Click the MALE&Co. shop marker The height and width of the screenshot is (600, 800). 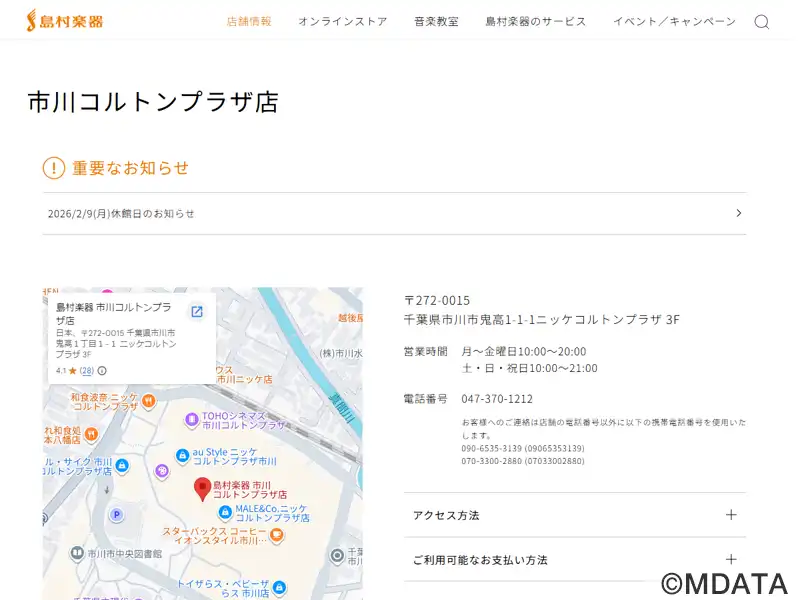(x=224, y=512)
